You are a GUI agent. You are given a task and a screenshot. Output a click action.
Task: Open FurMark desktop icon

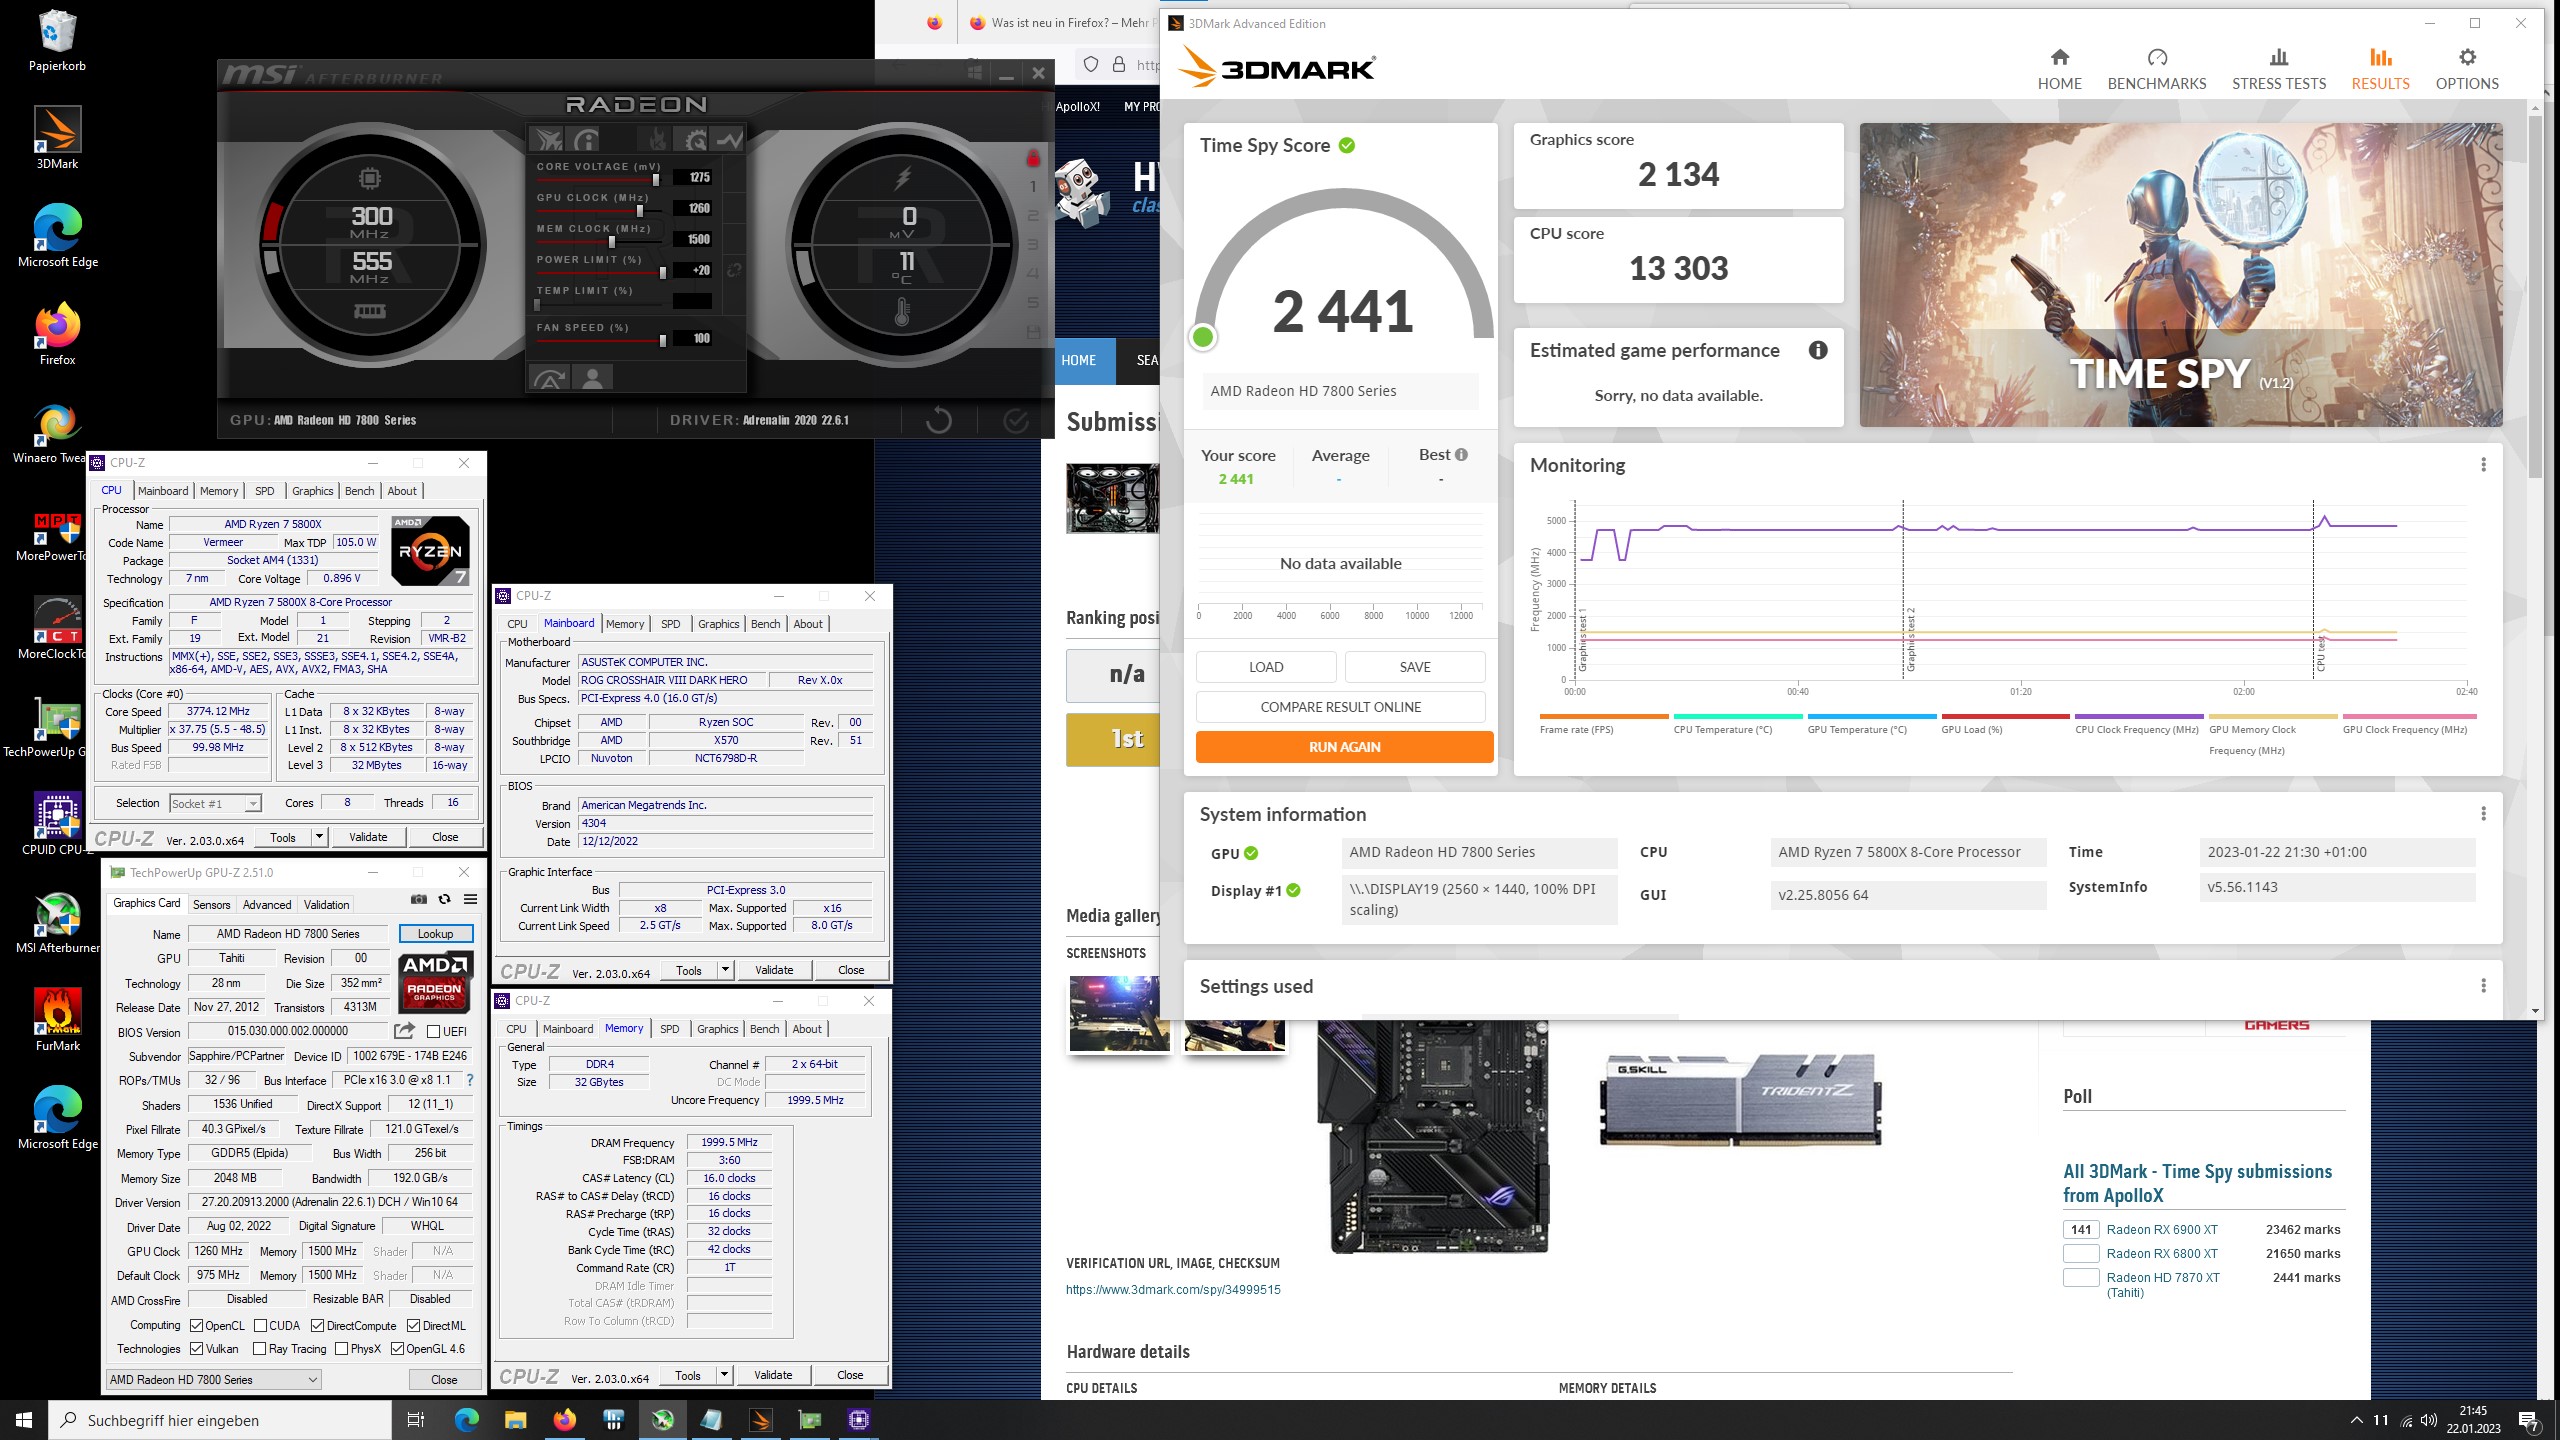(57, 1019)
